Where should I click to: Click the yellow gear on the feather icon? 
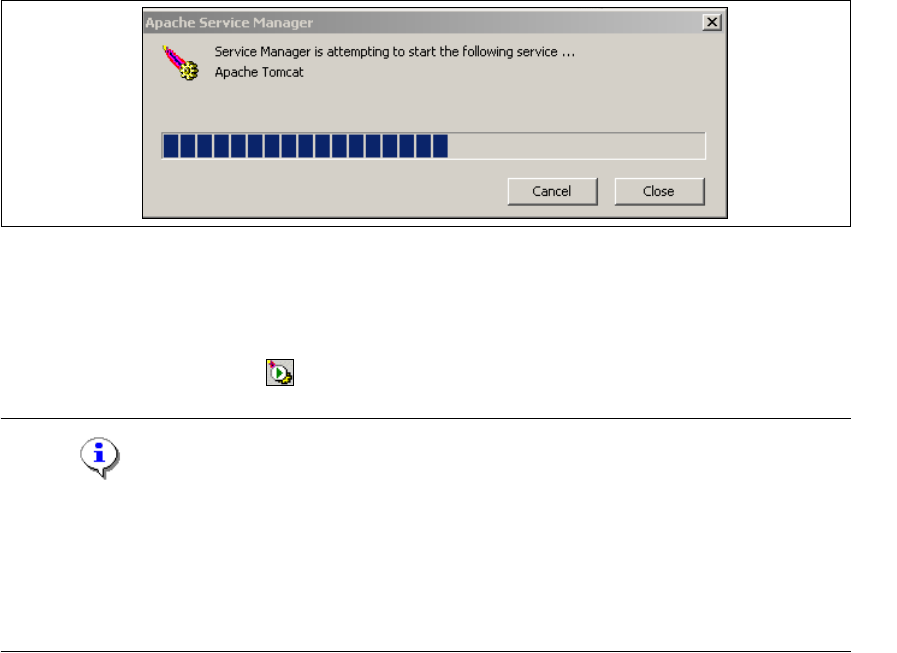click(x=190, y=72)
